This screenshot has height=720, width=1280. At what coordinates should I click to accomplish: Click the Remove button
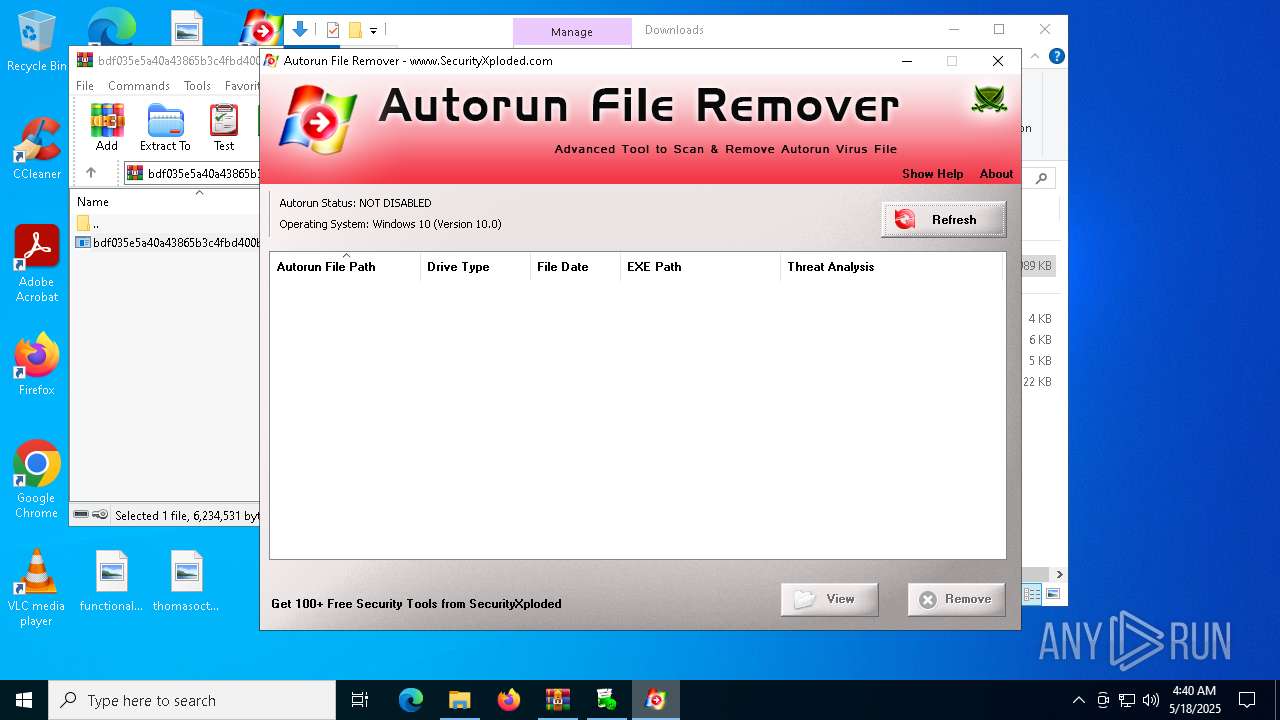point(956,599)
